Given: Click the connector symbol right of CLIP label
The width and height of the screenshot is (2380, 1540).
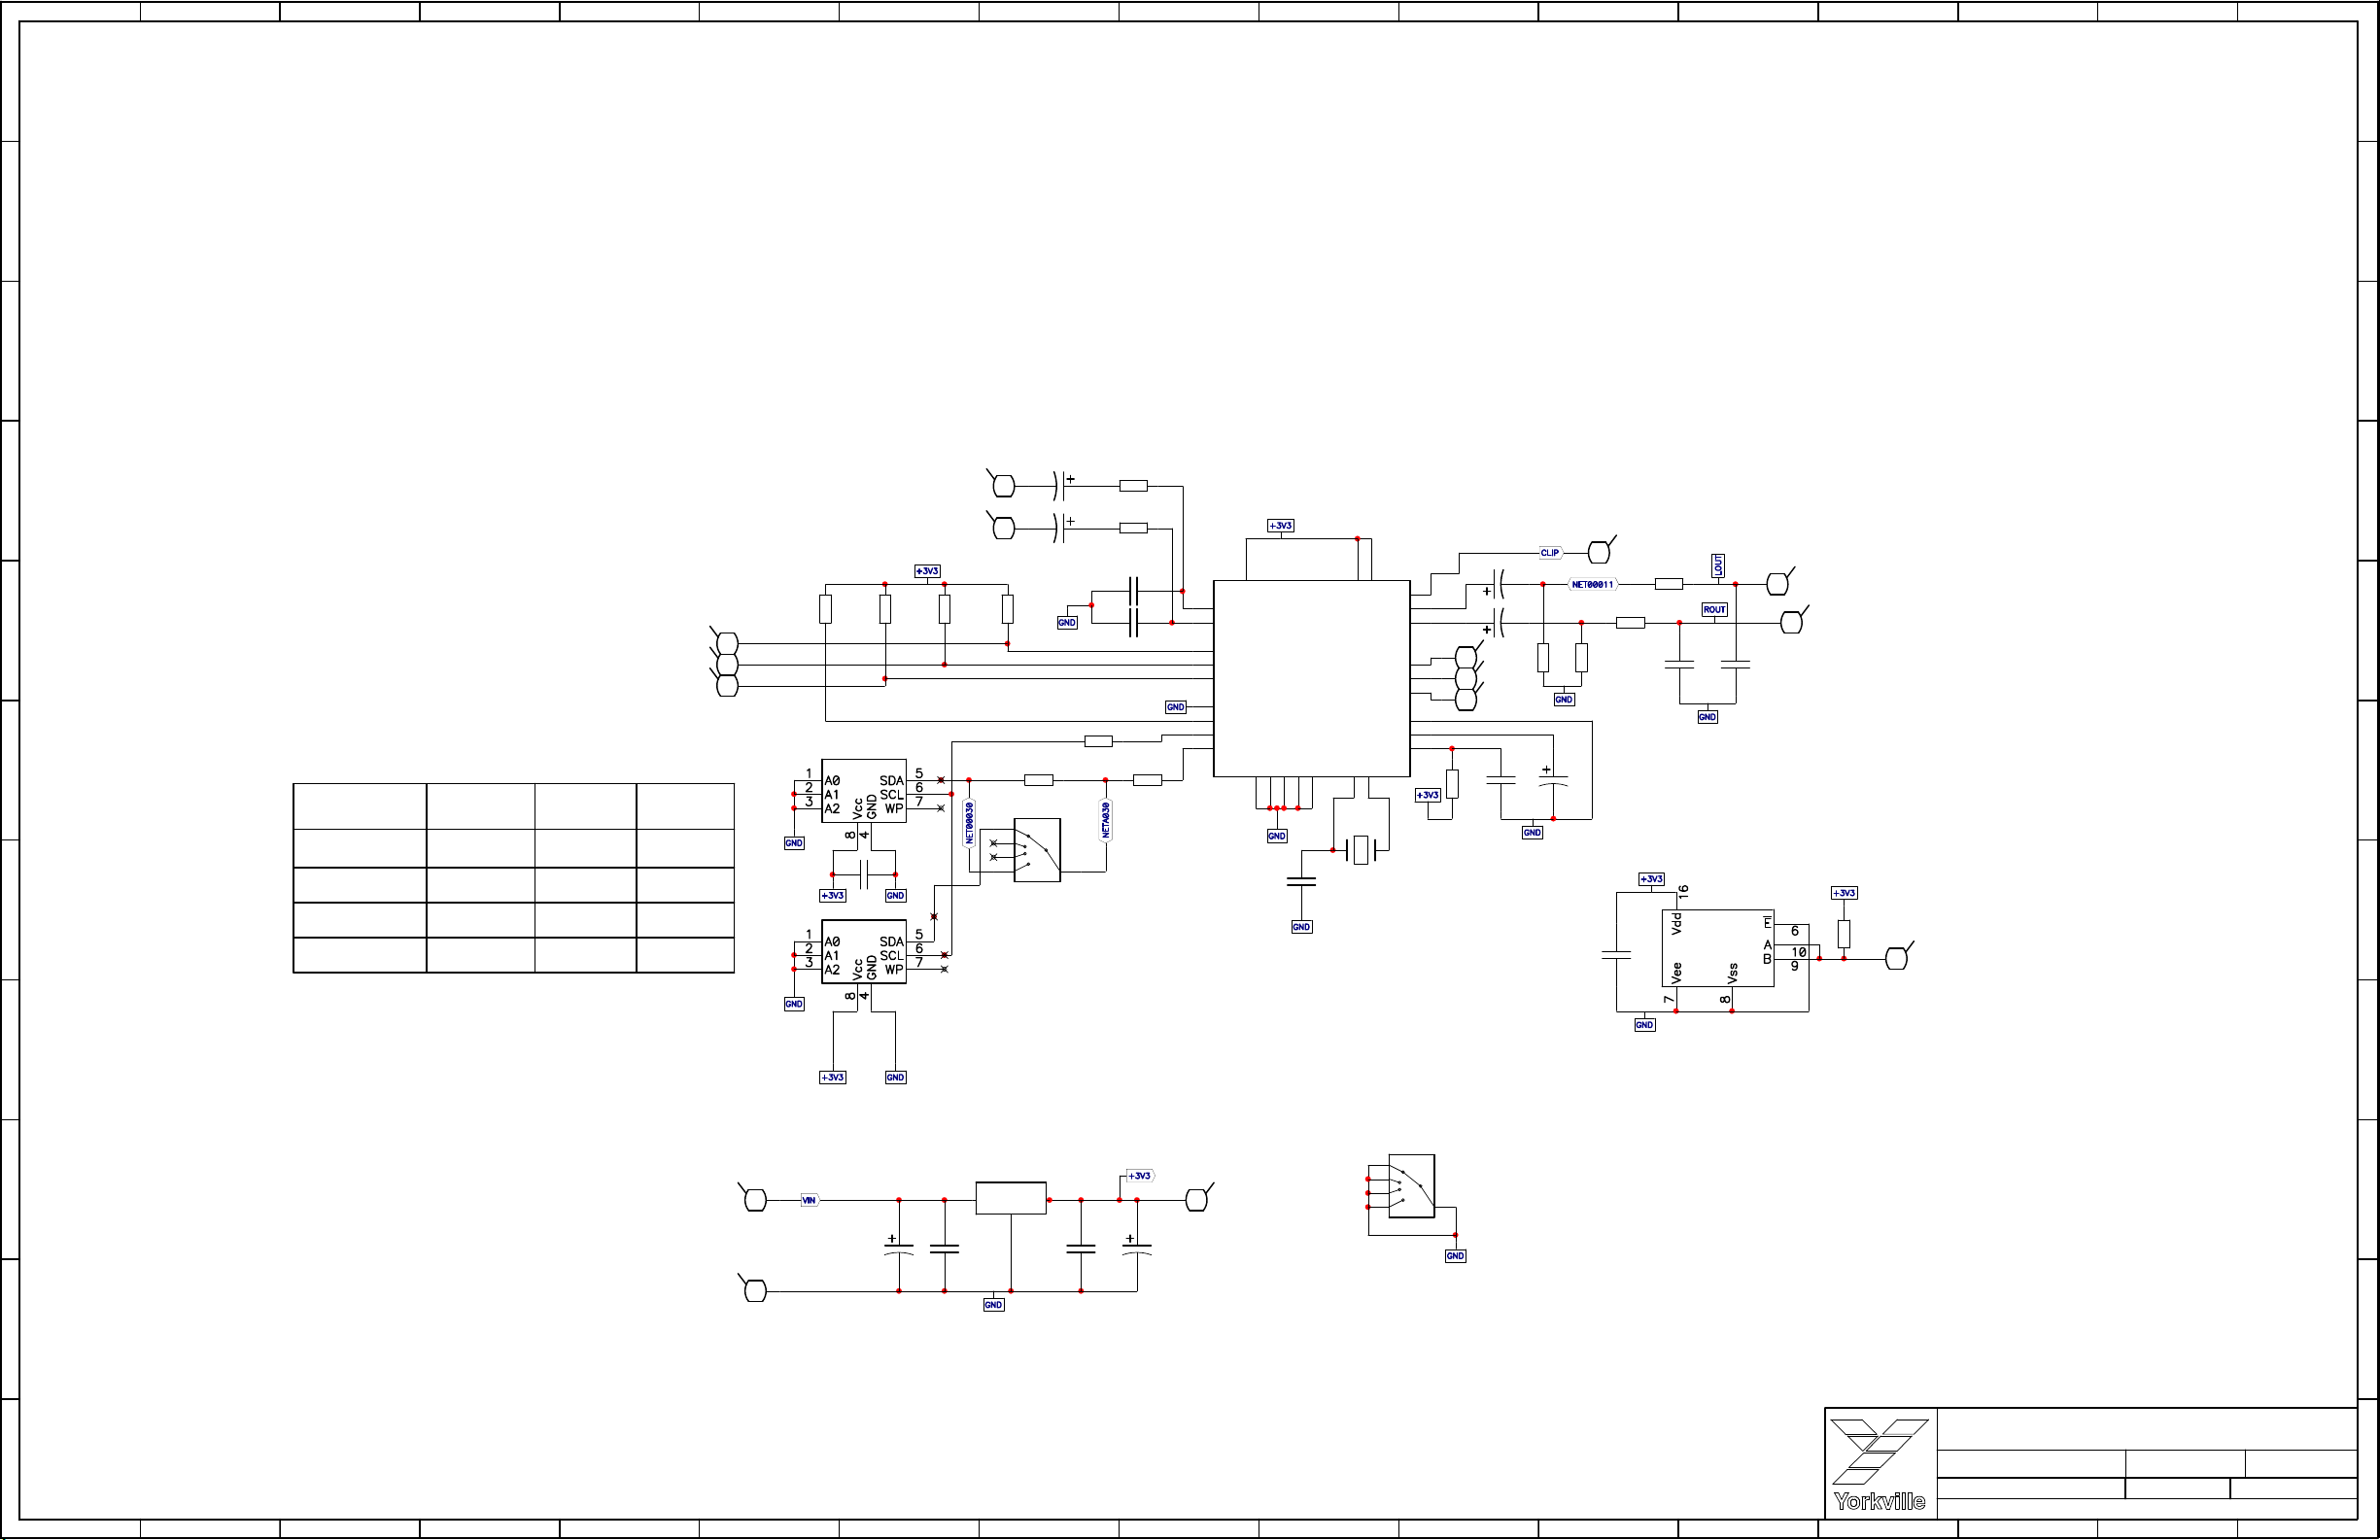Looking at the screenshot, I should pyautogui.click(x=1600, y=552).
